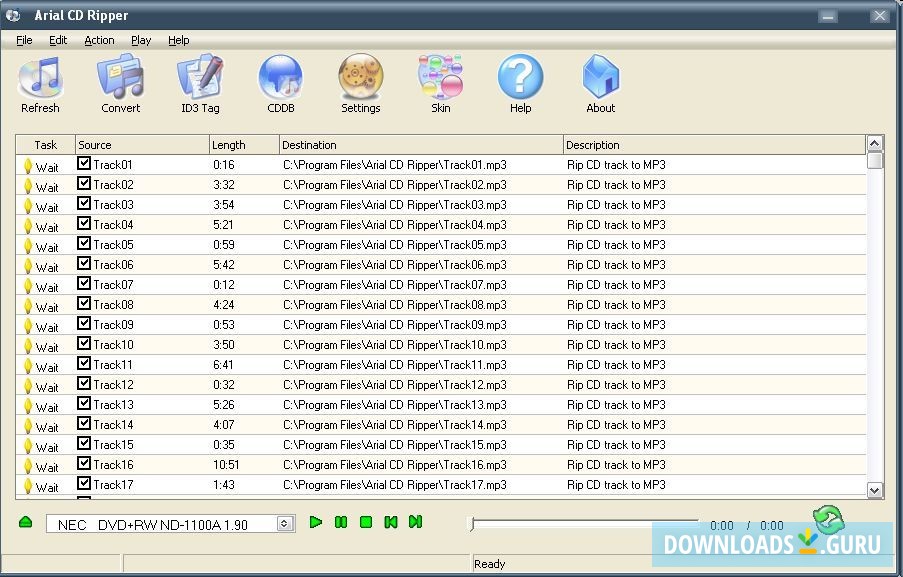Uncheck the Track04 checkbox

coord(84,223)
